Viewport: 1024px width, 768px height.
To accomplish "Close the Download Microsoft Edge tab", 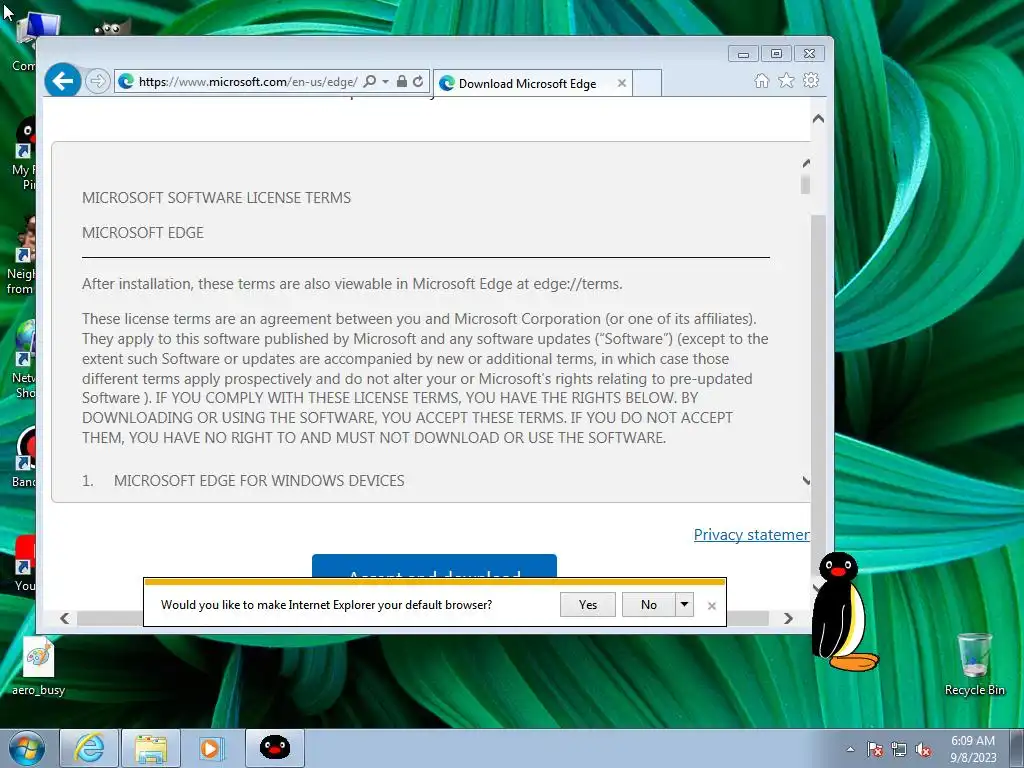I will (622, 84).
